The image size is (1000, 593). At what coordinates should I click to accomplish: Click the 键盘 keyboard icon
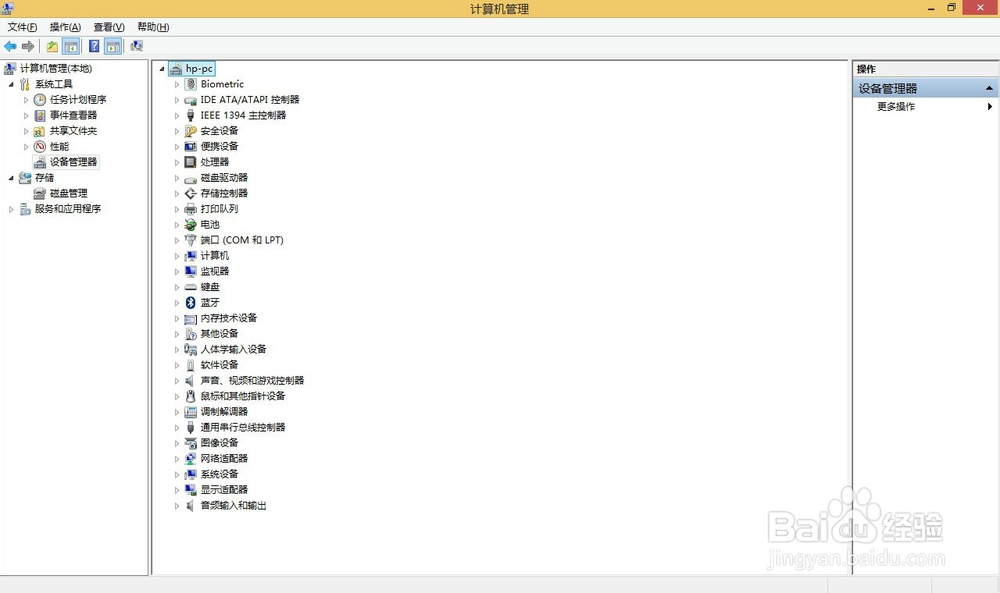(x=190, y=287)
